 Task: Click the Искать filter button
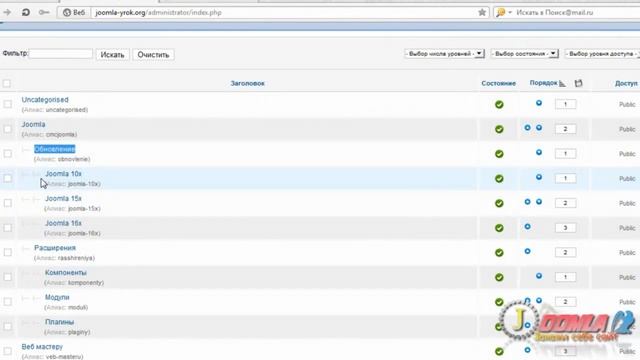(x=112, y=55)
